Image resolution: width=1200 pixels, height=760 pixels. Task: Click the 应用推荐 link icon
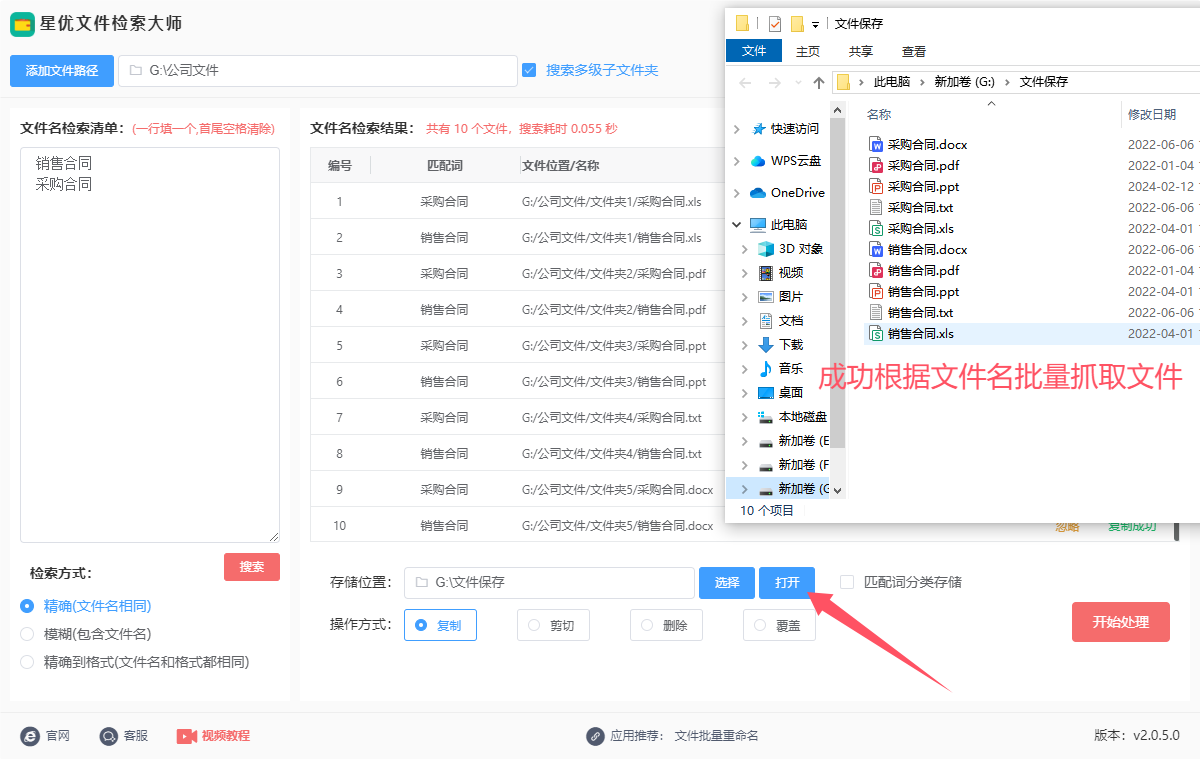click(595, 736)
